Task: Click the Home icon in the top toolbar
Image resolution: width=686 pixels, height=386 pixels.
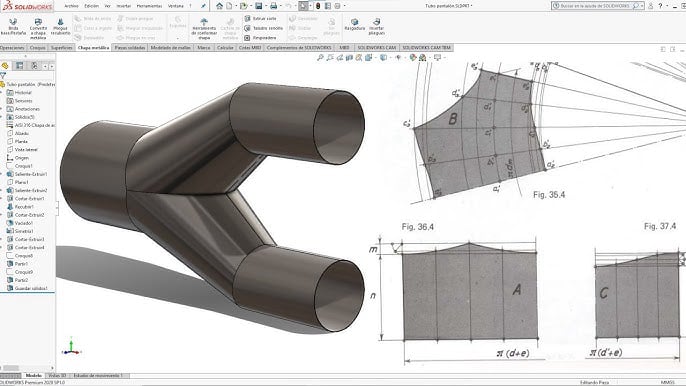Action: point(220,6)
